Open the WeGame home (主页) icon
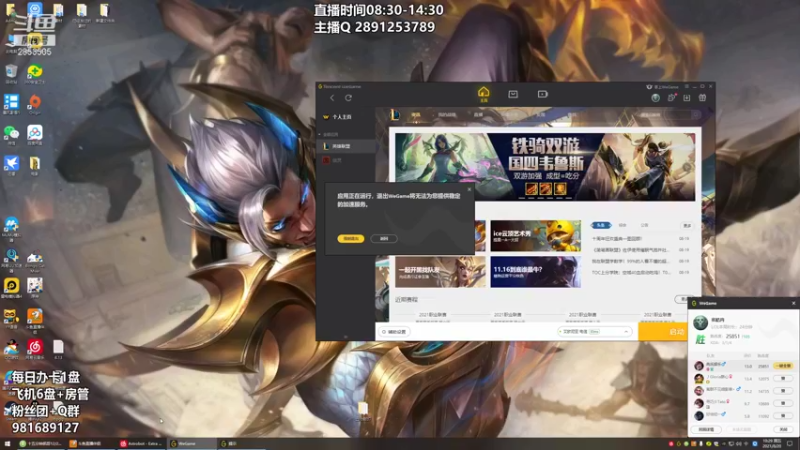800x450 pixels. 483,94
